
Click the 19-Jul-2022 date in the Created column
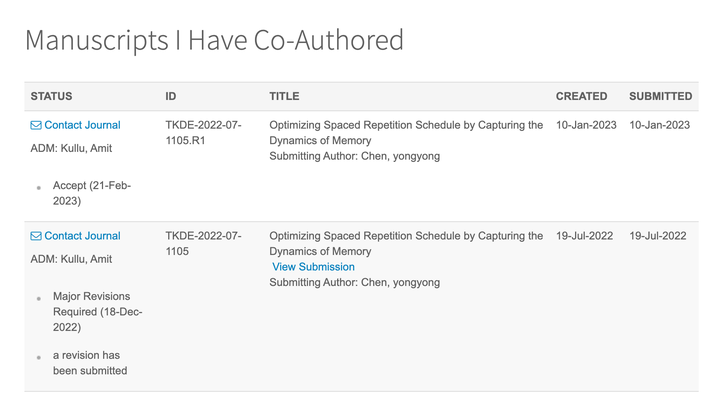tap(585, 237)
